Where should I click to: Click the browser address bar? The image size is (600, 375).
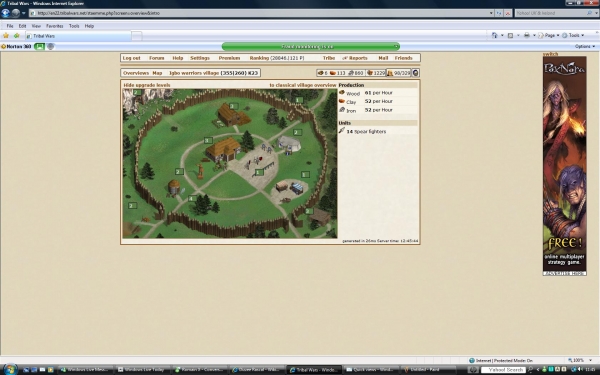coord(260,13)
